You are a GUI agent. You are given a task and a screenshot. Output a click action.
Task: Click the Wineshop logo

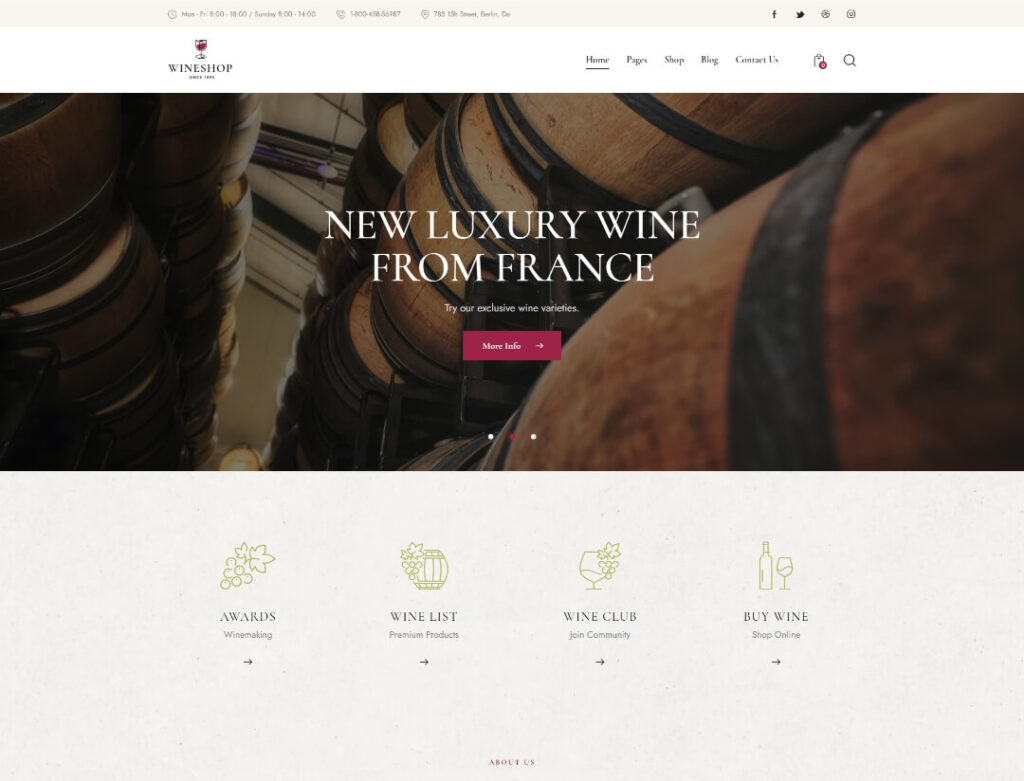point(200,59)
